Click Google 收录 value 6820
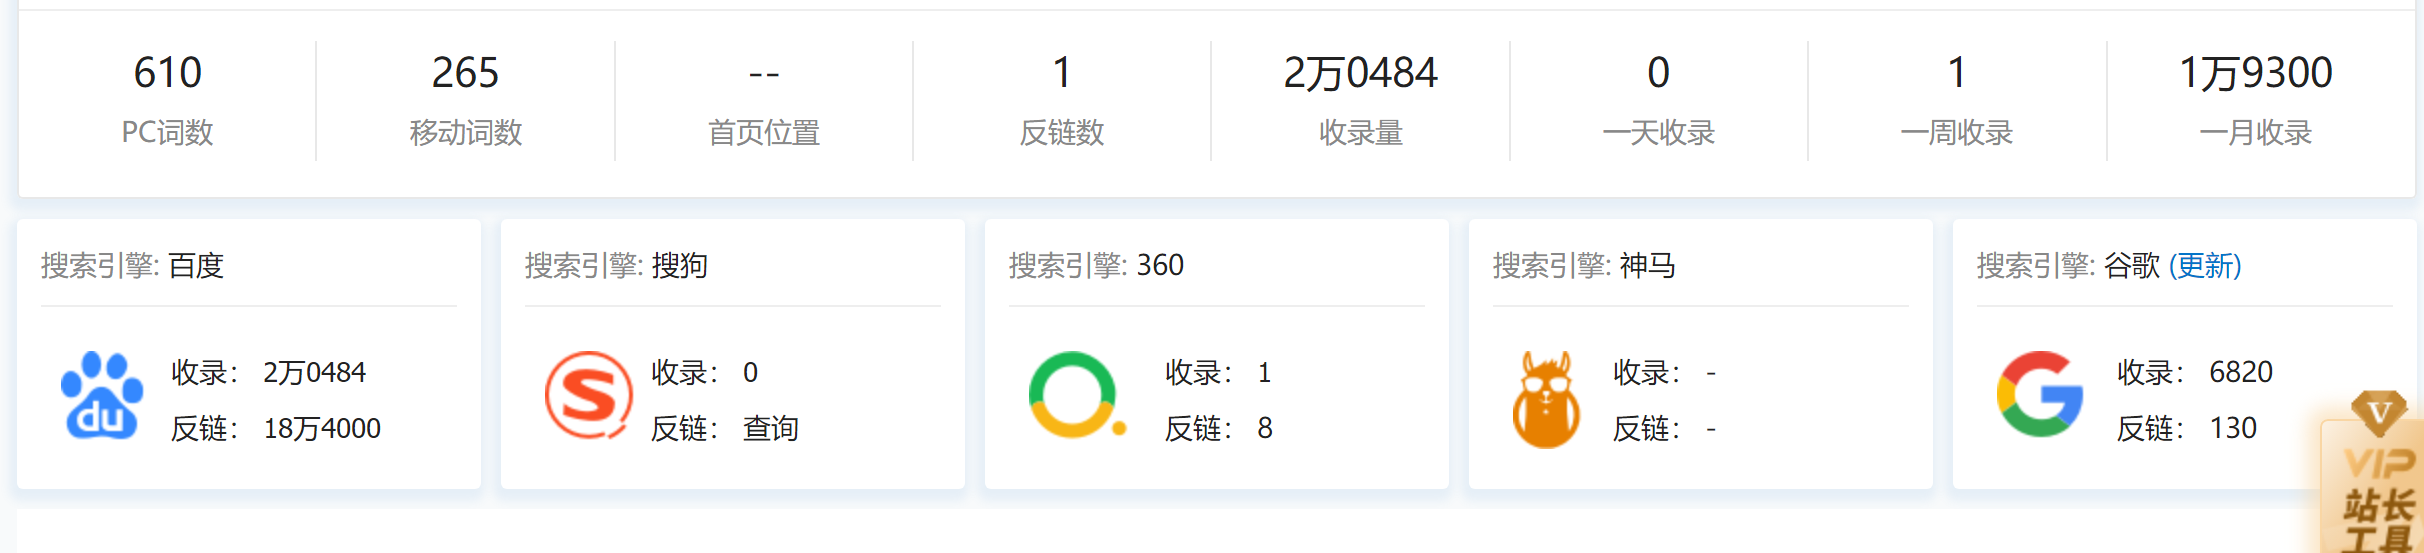 click(x=2241, y=372)
